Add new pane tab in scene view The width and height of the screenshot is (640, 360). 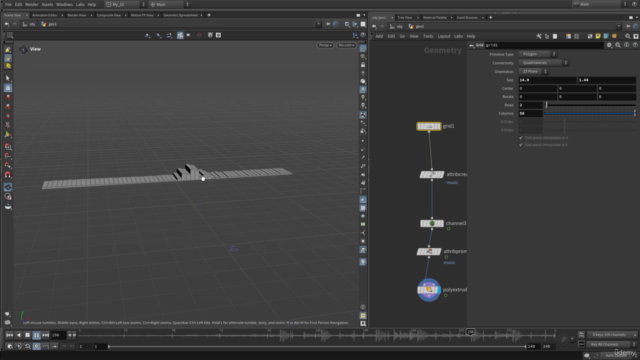tap(209, 15)
